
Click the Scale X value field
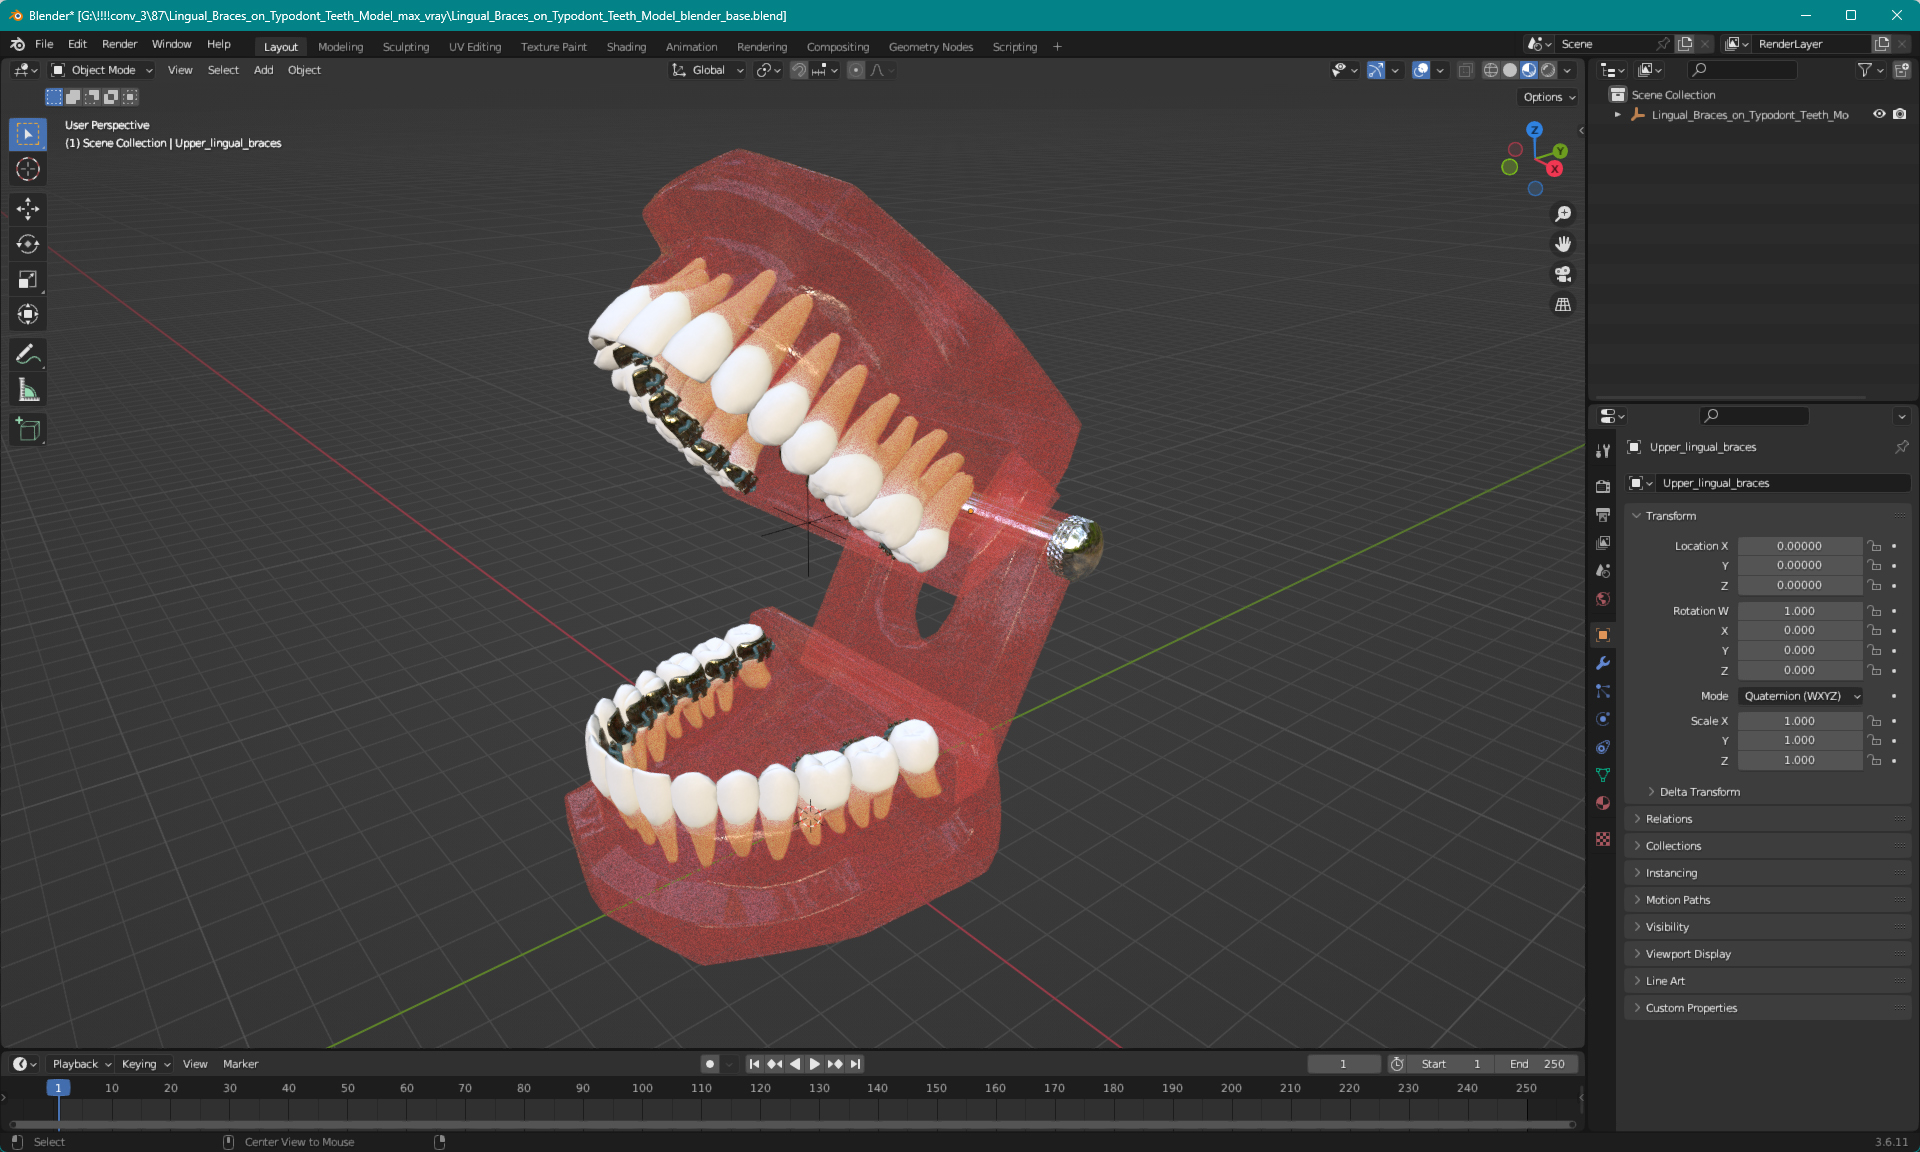pyautogui.click(x=1799, y=721)
